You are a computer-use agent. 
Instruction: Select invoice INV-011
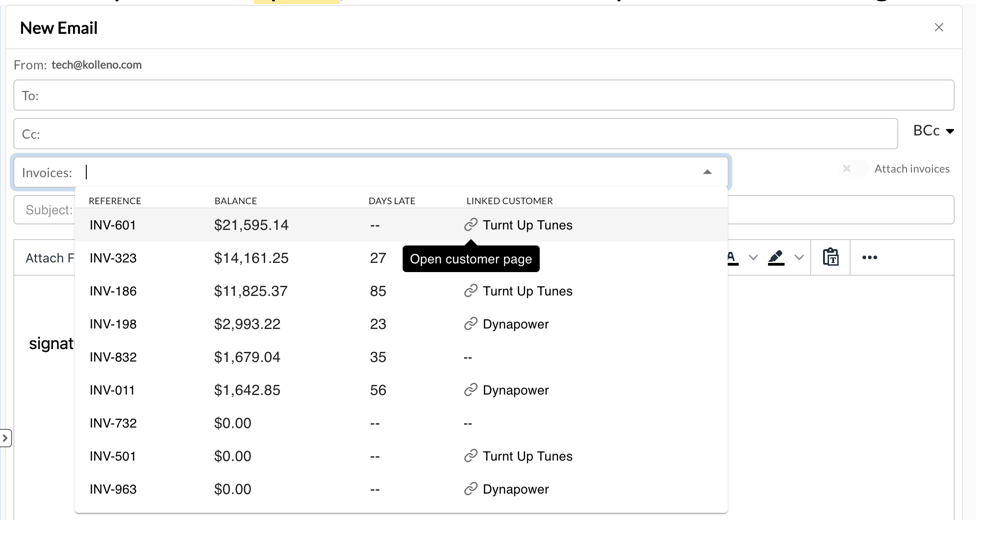(x=401, y=390)
